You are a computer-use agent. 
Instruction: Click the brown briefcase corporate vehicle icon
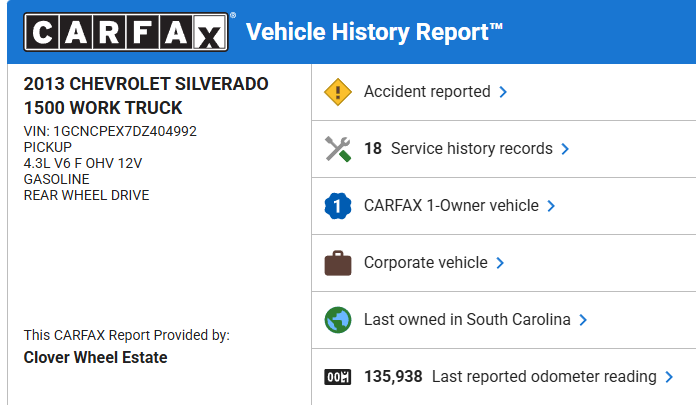[338, 263]
